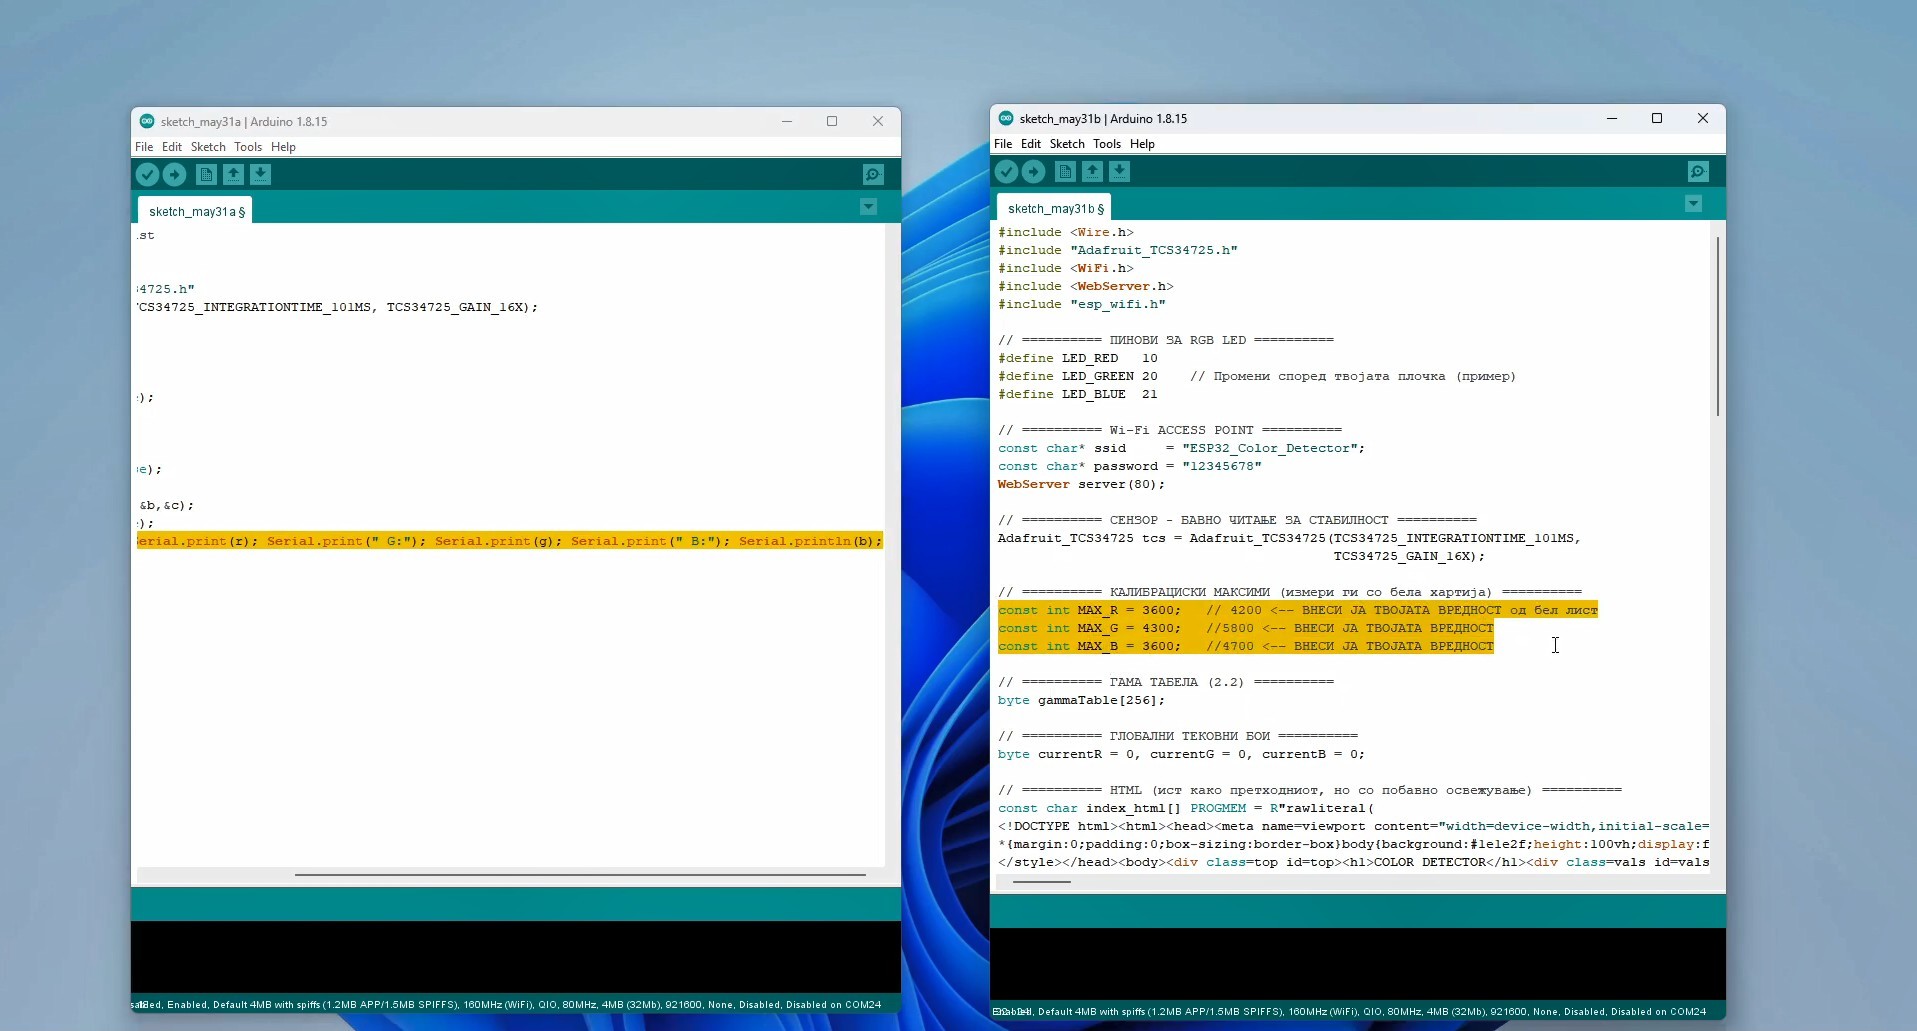Click the #include "Adafruit_TCS34725.h" line
1917x1031 pixels.
tap(1117, 250)
